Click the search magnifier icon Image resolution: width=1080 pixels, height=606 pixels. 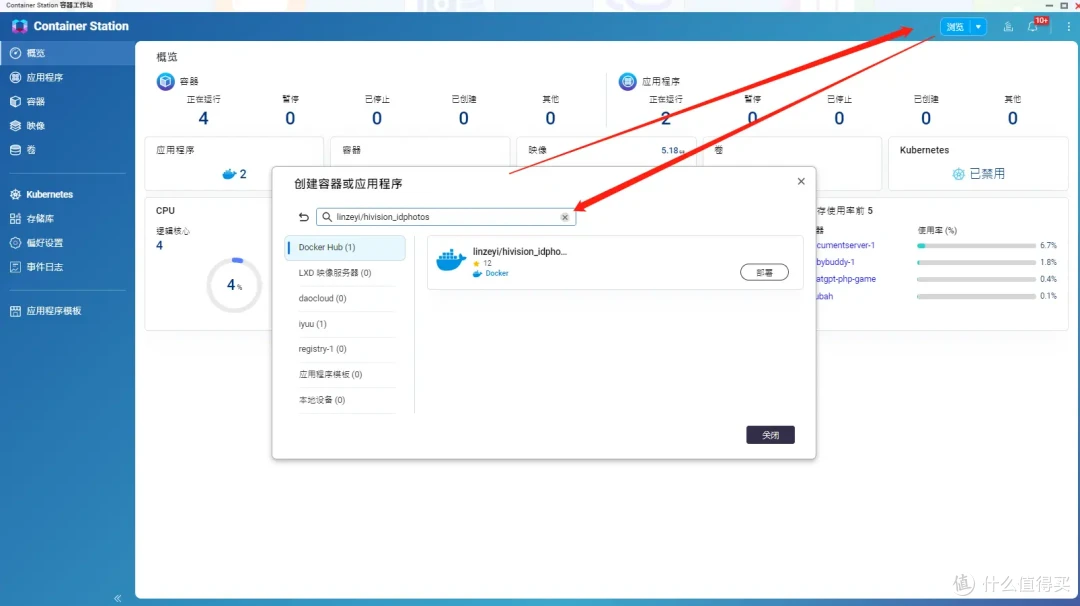[x=327, y=217]
